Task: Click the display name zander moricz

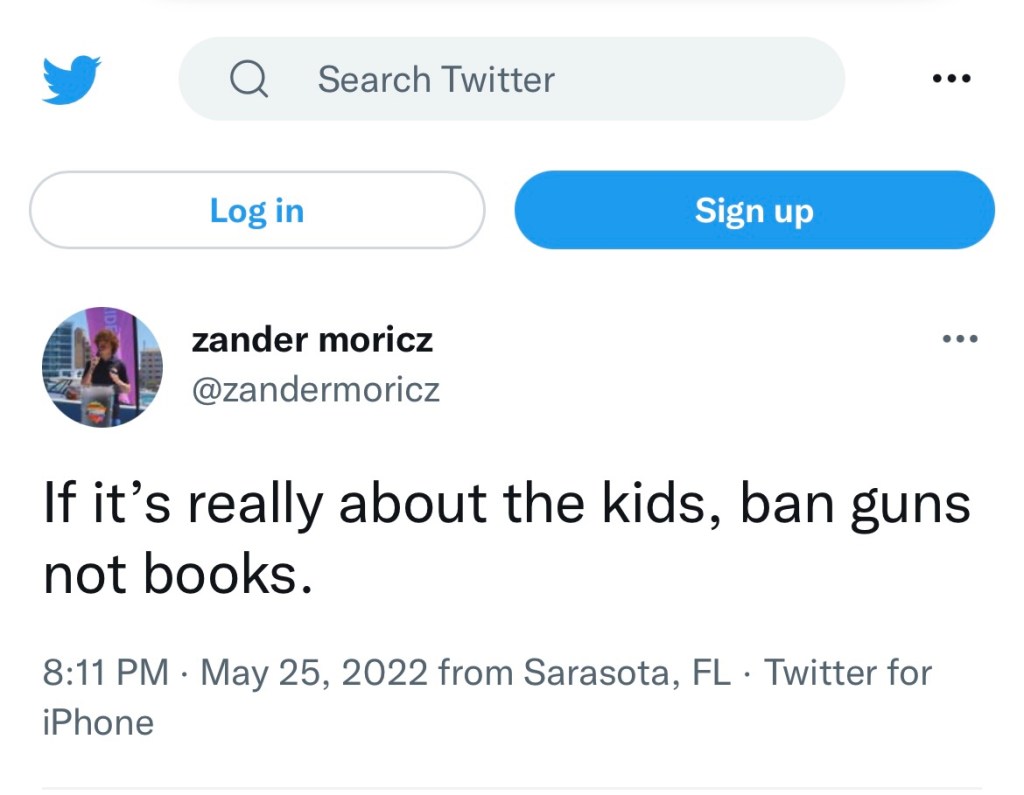Action: pos(312,340)
